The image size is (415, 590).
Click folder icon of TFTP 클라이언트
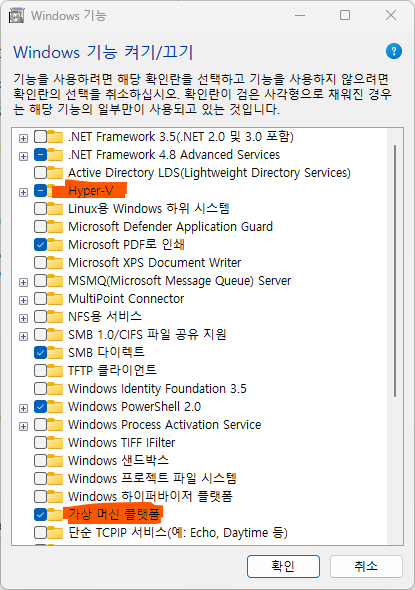coord(55,371)
